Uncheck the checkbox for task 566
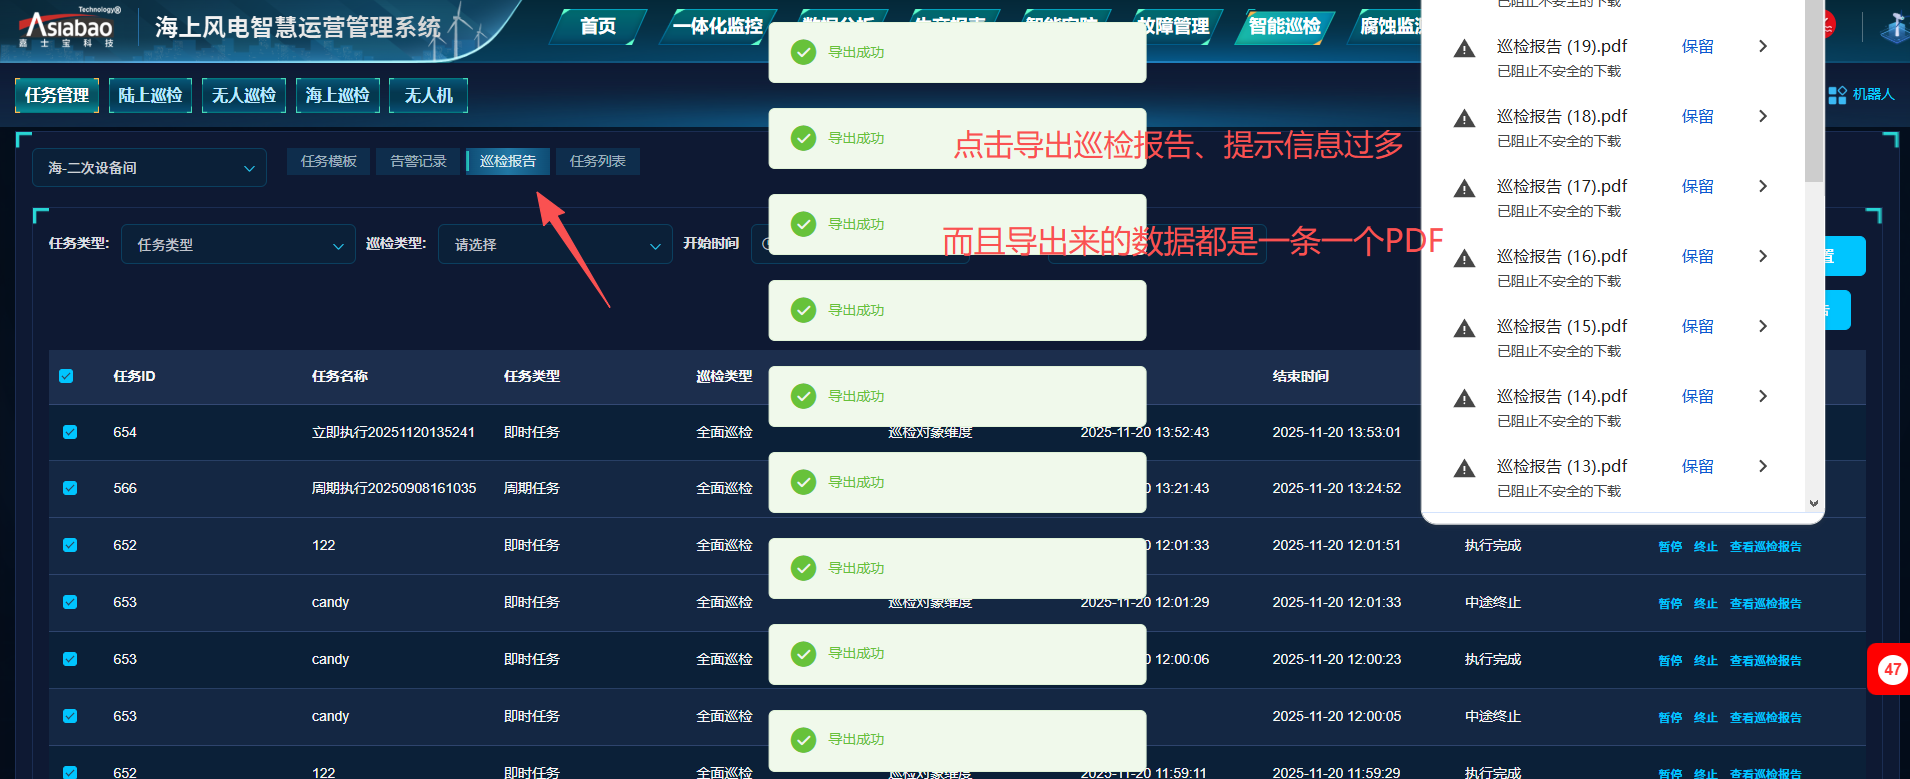This screenshot has height=779, width=1910. point(70,488)
